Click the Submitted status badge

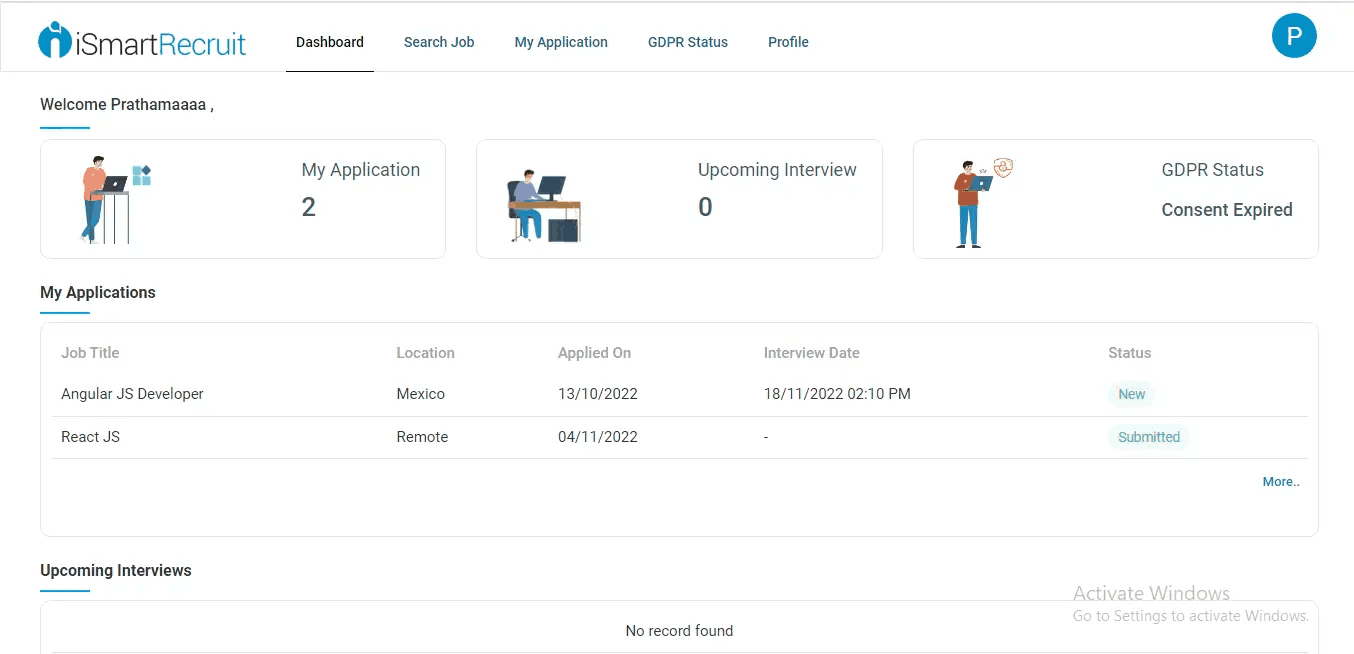[1148, 437]
